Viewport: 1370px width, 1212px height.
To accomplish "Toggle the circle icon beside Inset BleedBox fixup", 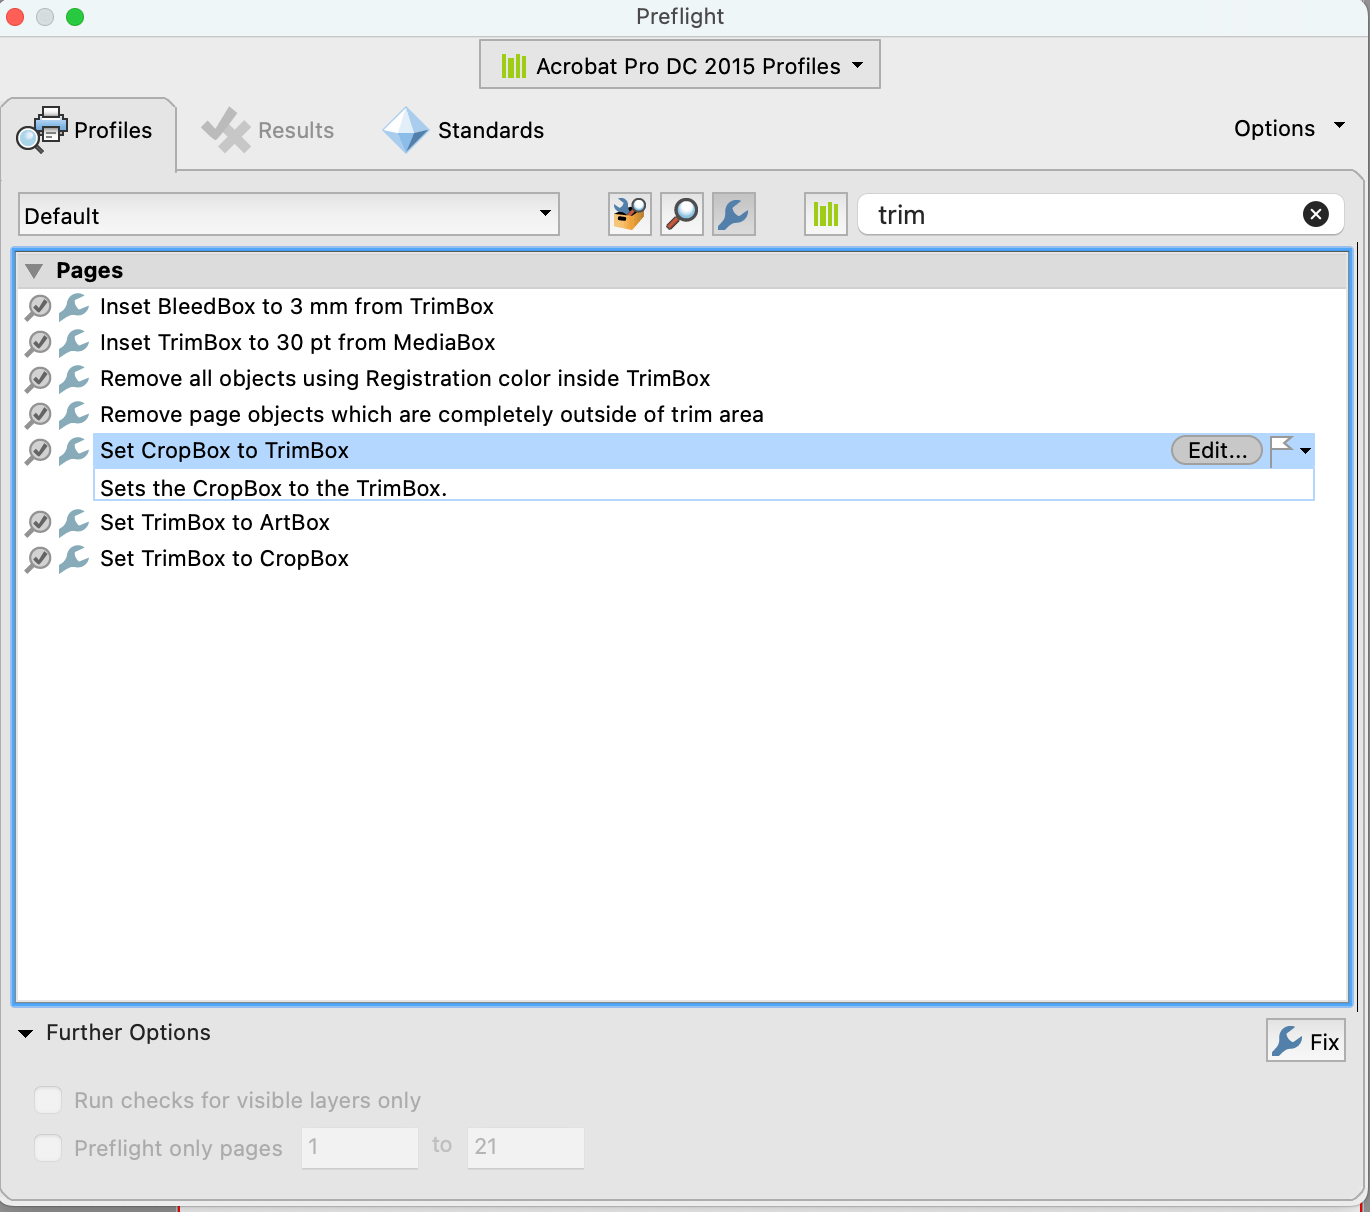I will (x=38, y=307).
